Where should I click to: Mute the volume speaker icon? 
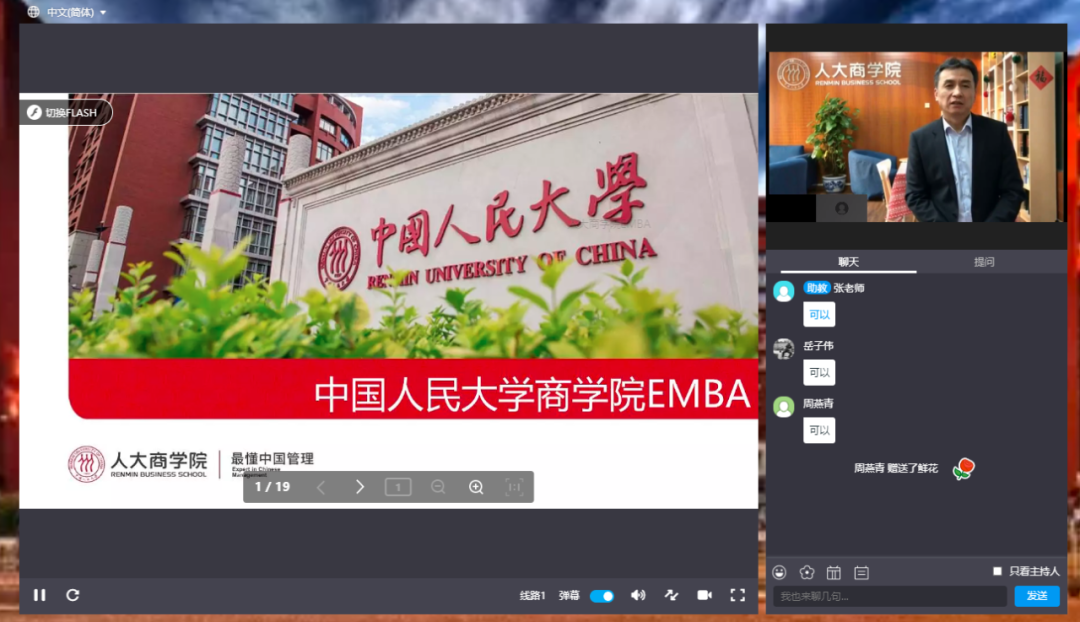638,595
